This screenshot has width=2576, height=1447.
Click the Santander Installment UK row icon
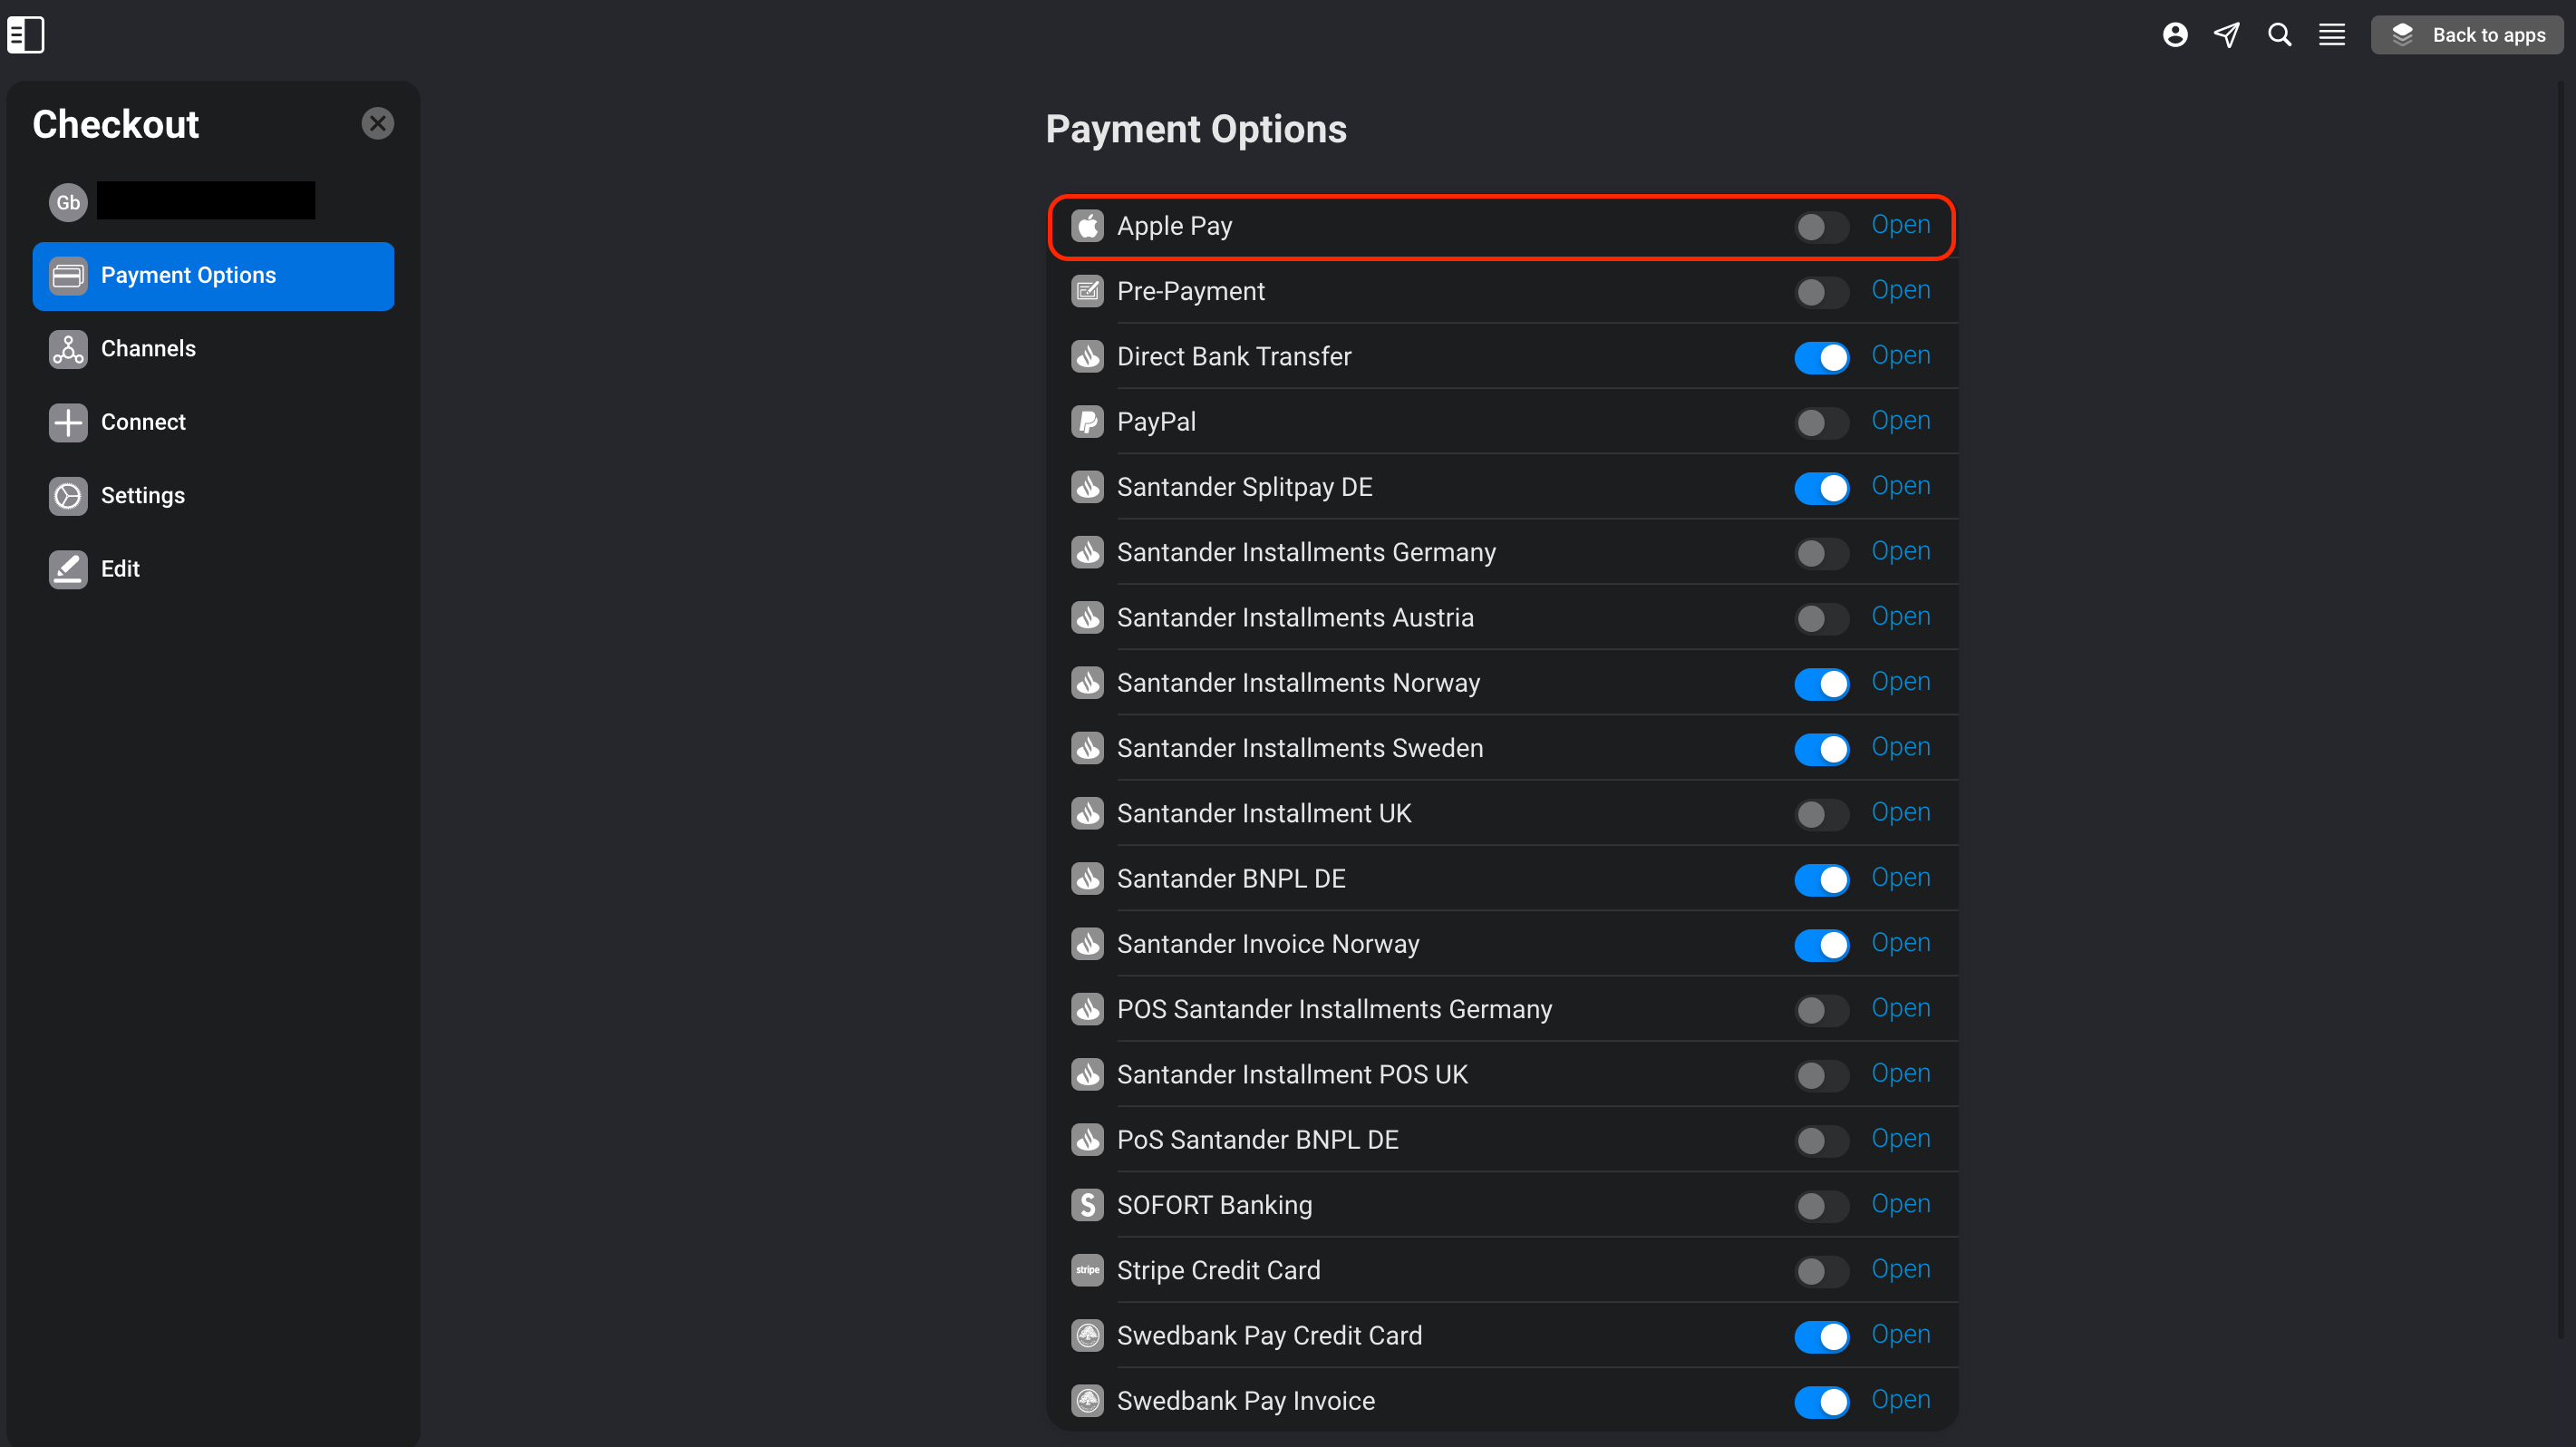point(1087,813)
